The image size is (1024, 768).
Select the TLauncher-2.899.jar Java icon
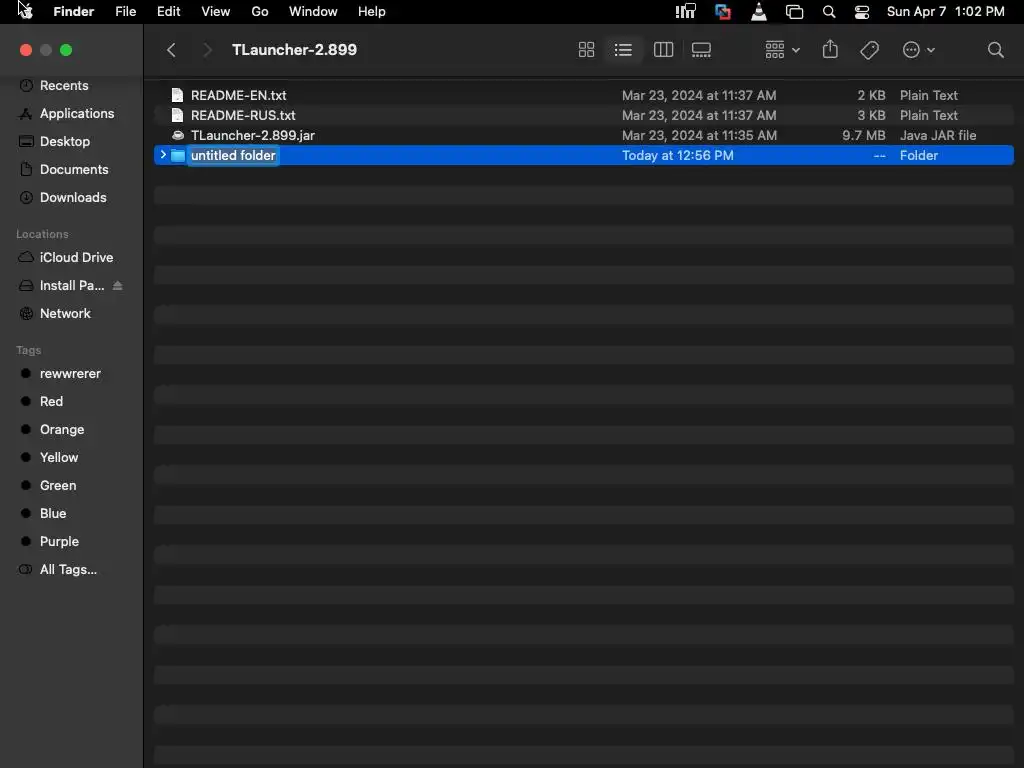pyautogui.click(x=178, y=135)
